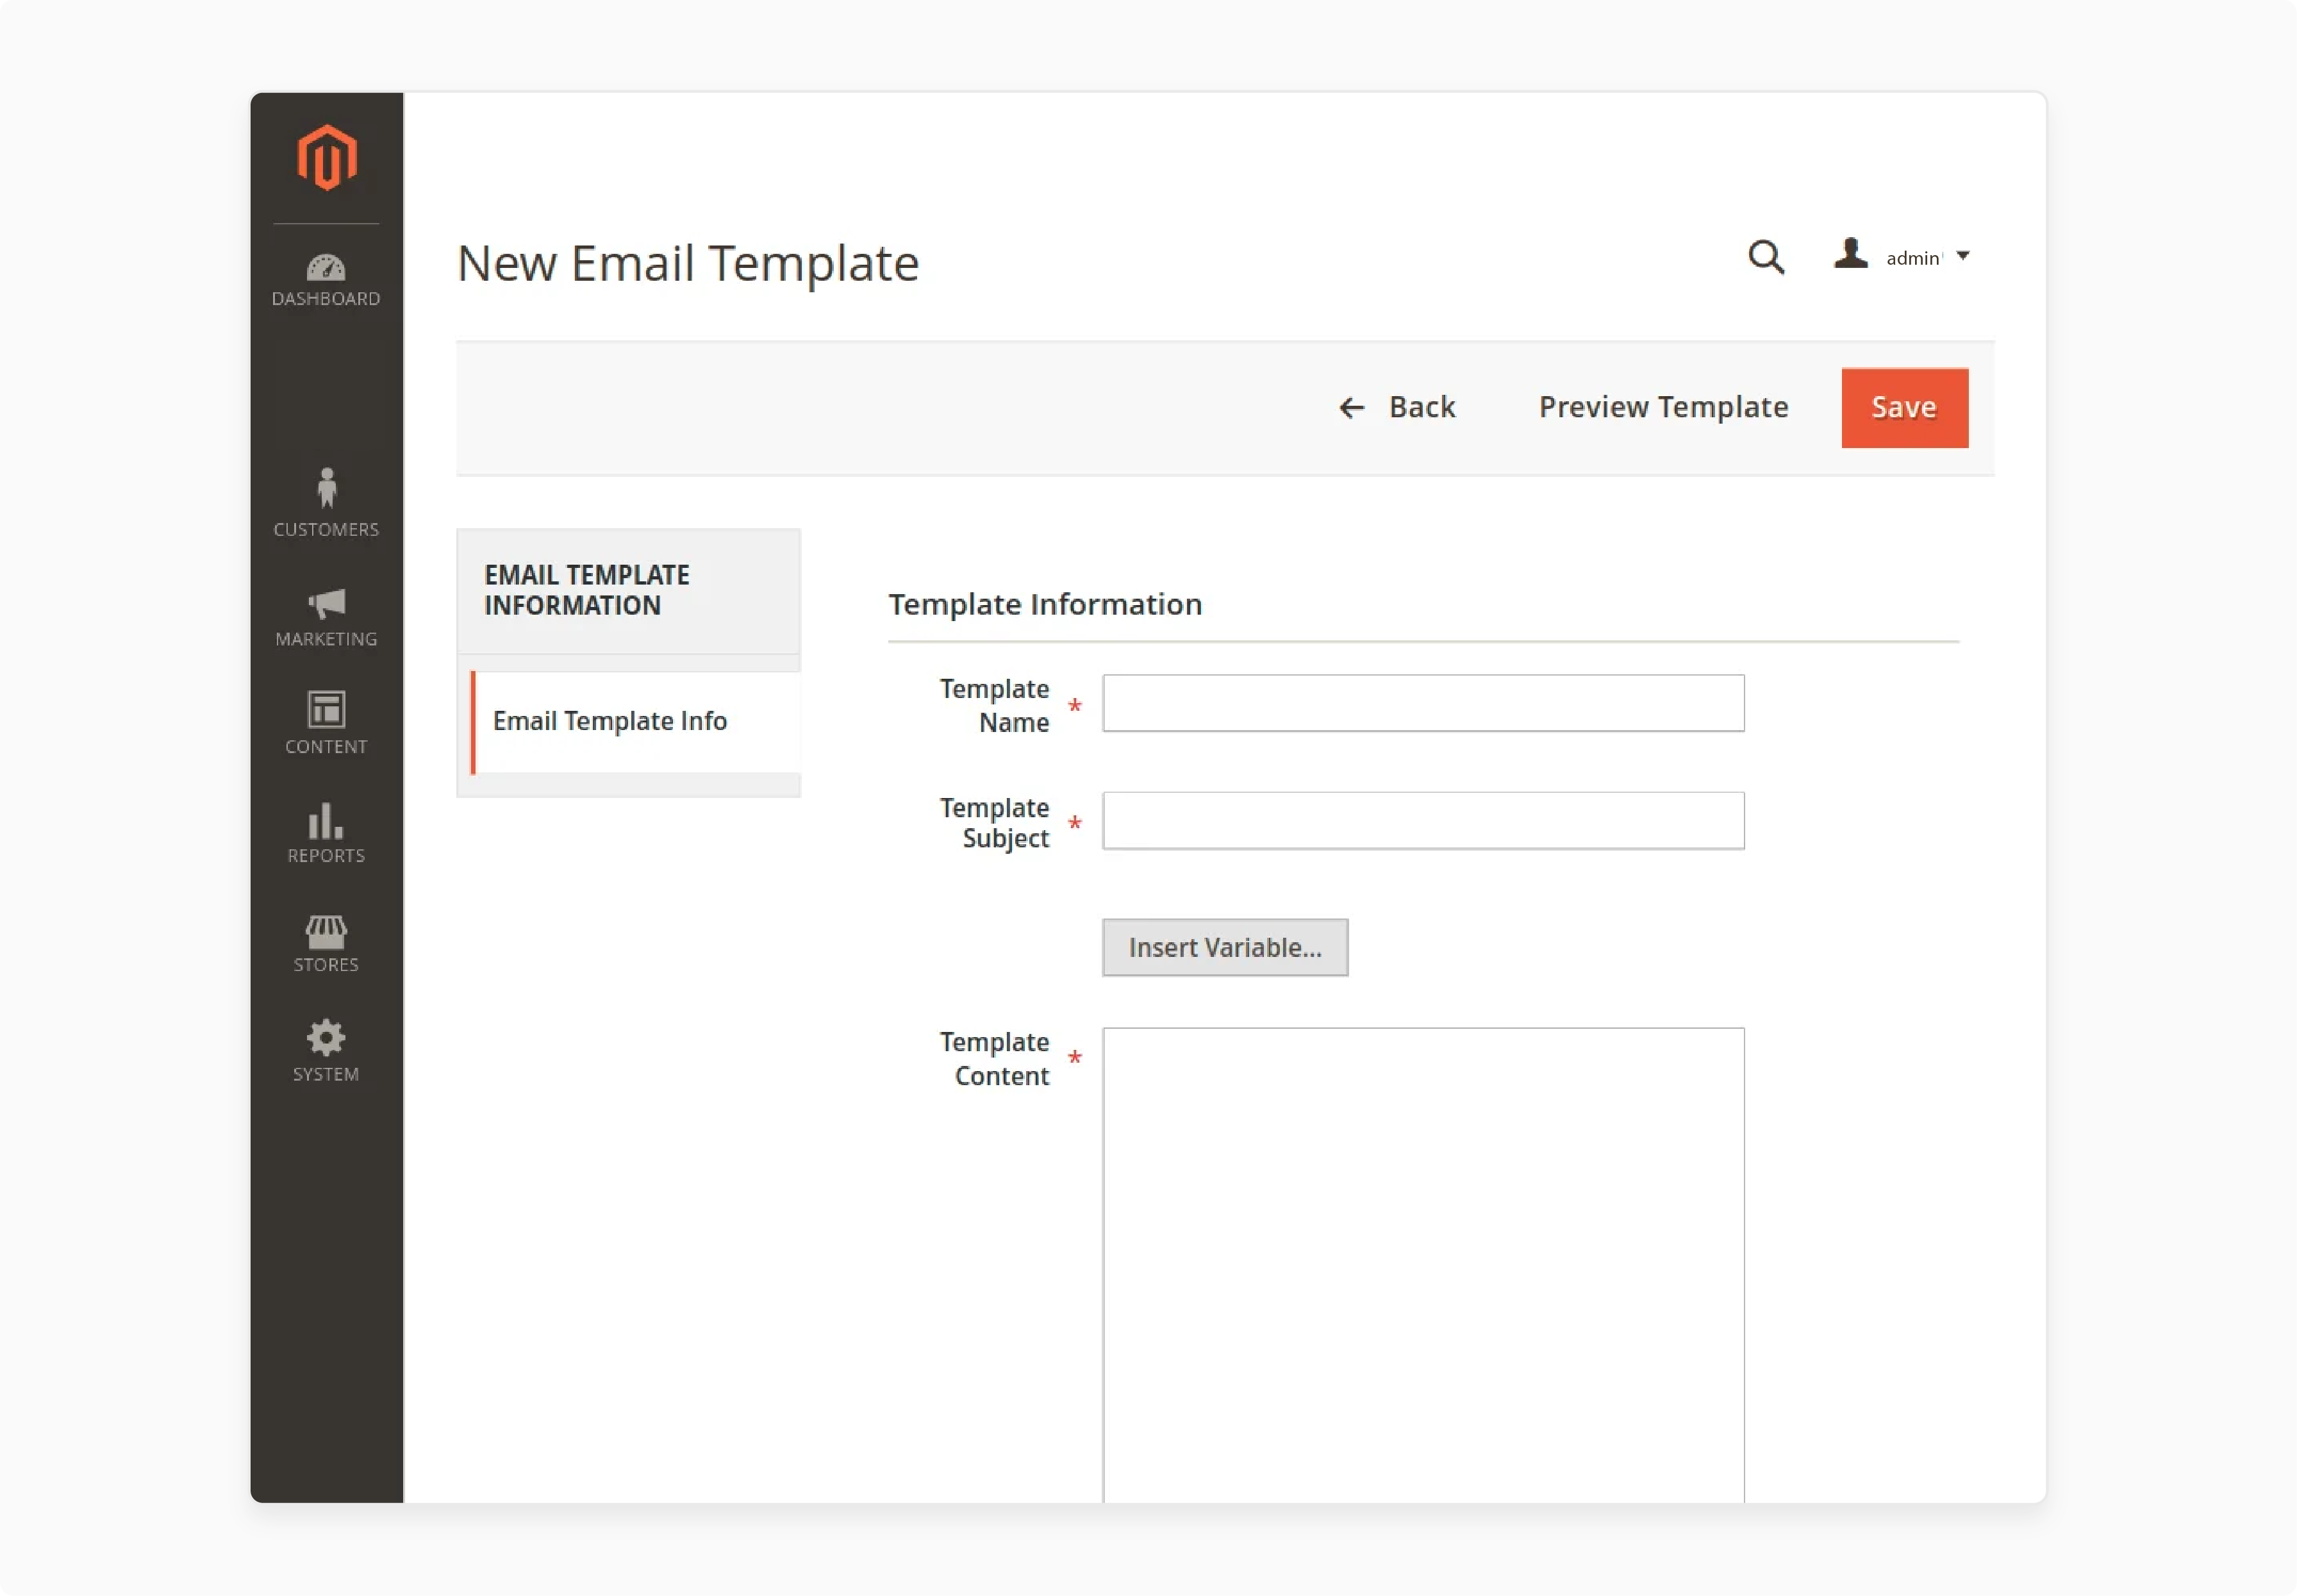This screenshot has height=1596, width=2297.
Task: Click the Save button
Action: coord(1904,407)
